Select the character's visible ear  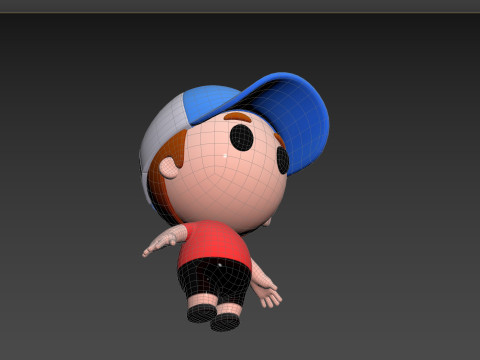pyautogui.click(x=169, y=168)
